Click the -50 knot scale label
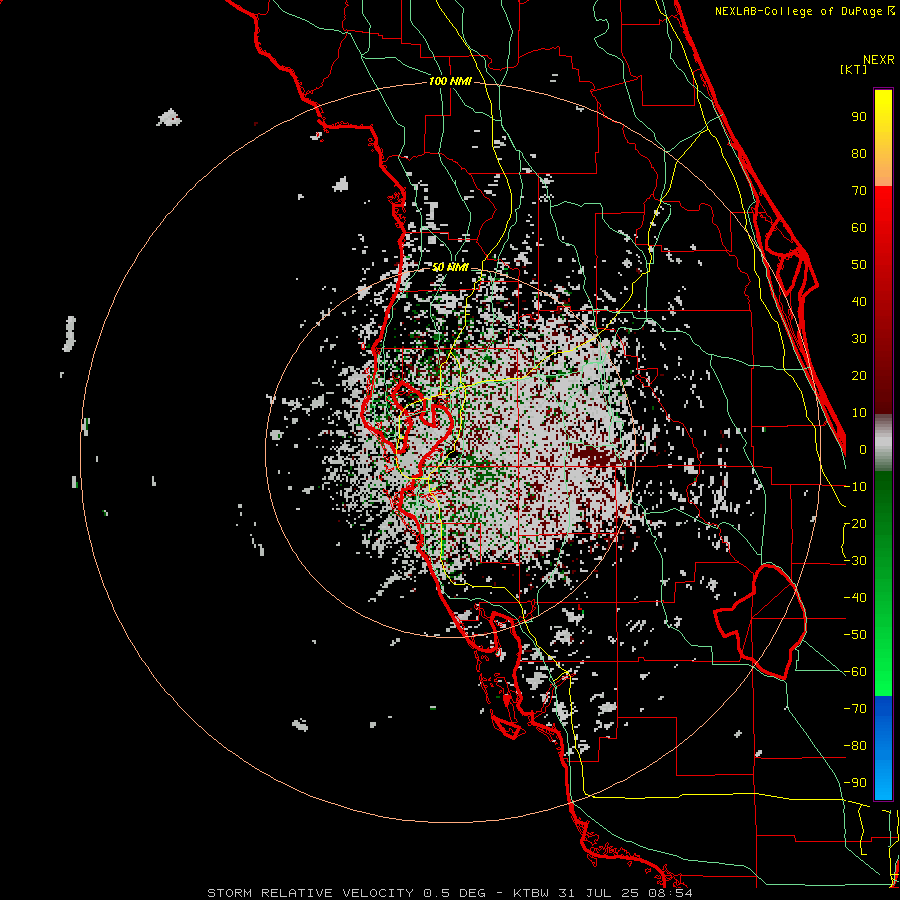Screen dimensions: 900x900 coord(855,635)
